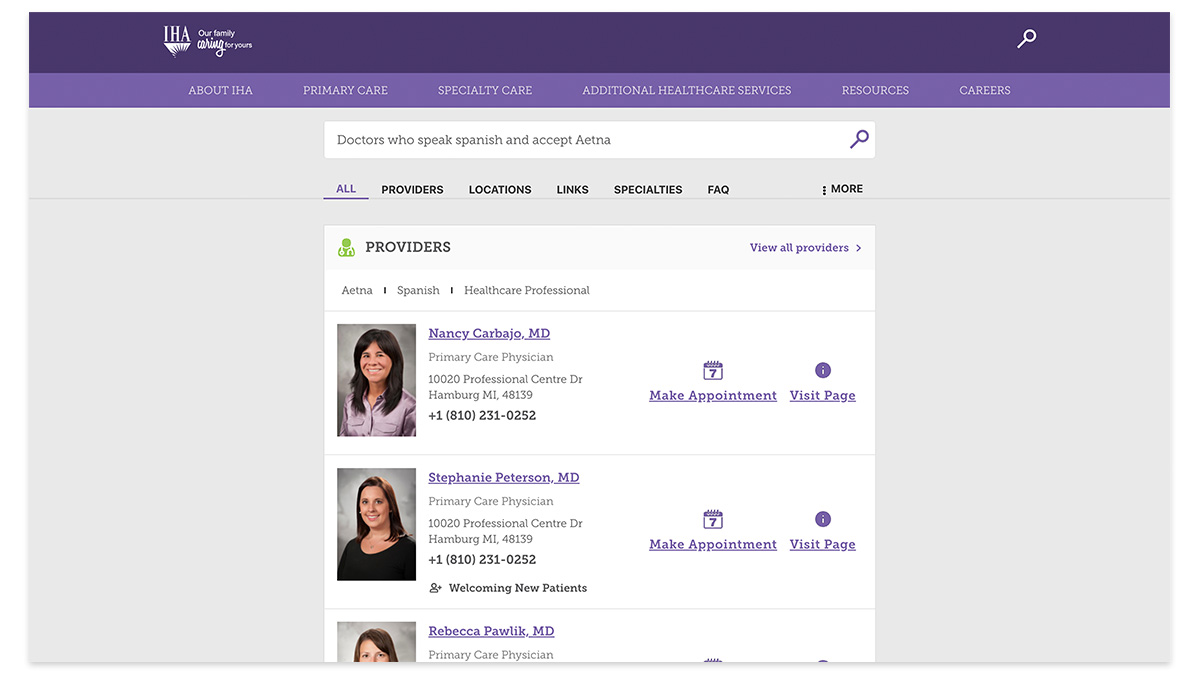
Task: Click Make Appointment for Stephanie Peterson
Action: click(713, 545)
